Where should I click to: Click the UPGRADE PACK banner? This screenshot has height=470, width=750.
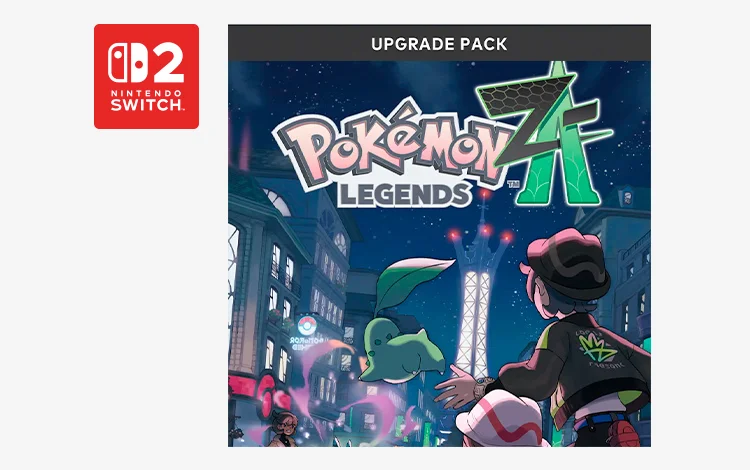coord(439,44)
